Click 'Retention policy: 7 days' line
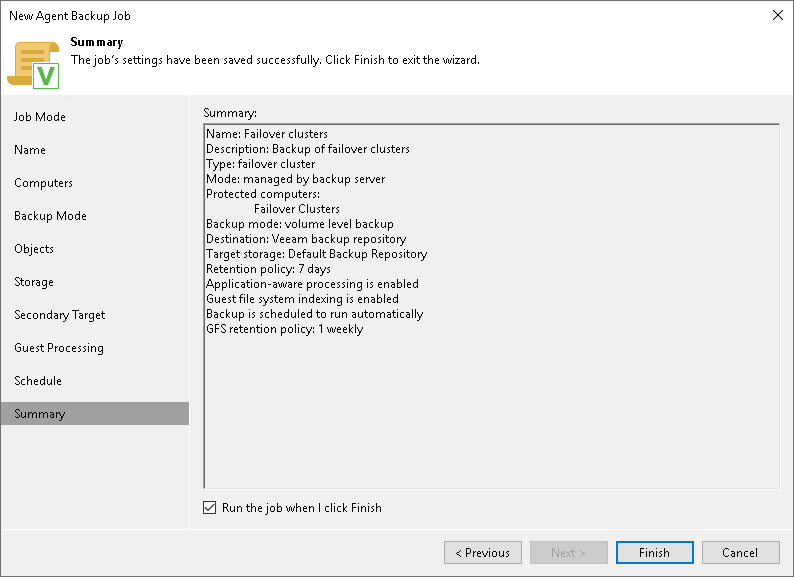Image resolution: width=794 pixels, height=577 pixels. coord(268,269)
